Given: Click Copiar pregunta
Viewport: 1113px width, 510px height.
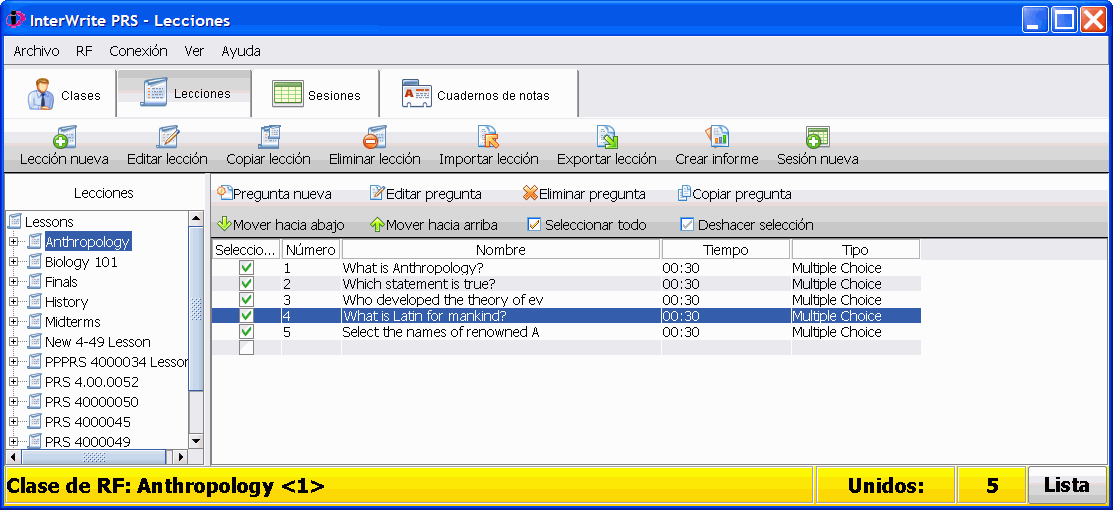Looking at the screenshot, I should coord(735,194).
